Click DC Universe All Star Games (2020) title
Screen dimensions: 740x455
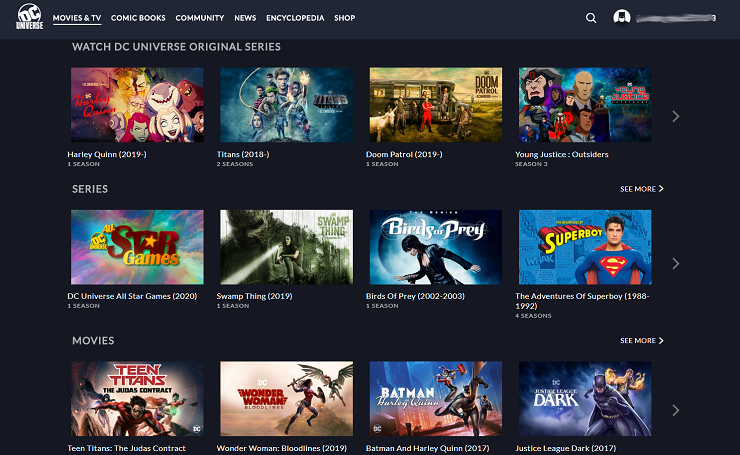coord(132,296)
